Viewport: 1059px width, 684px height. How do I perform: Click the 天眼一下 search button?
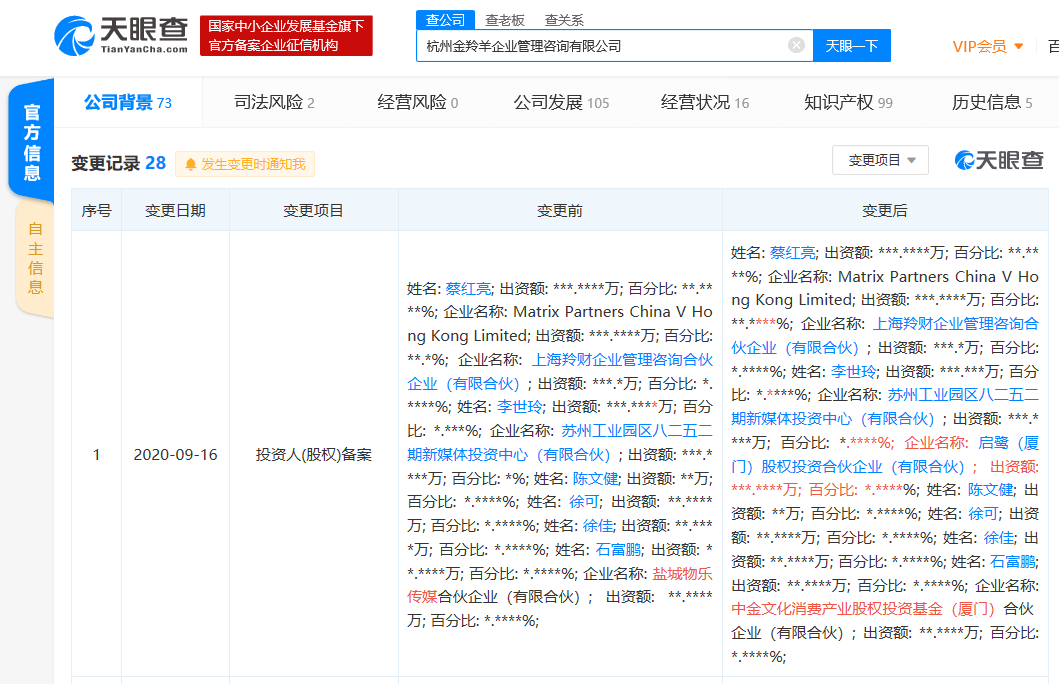852,45
